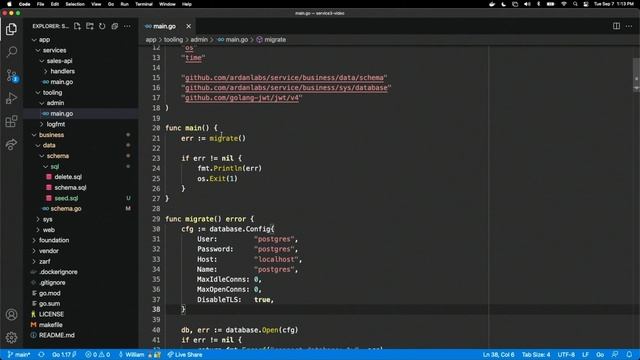640x360 pixels.
Task: Open the Search view in activity bar
Action: coord(11,52)
